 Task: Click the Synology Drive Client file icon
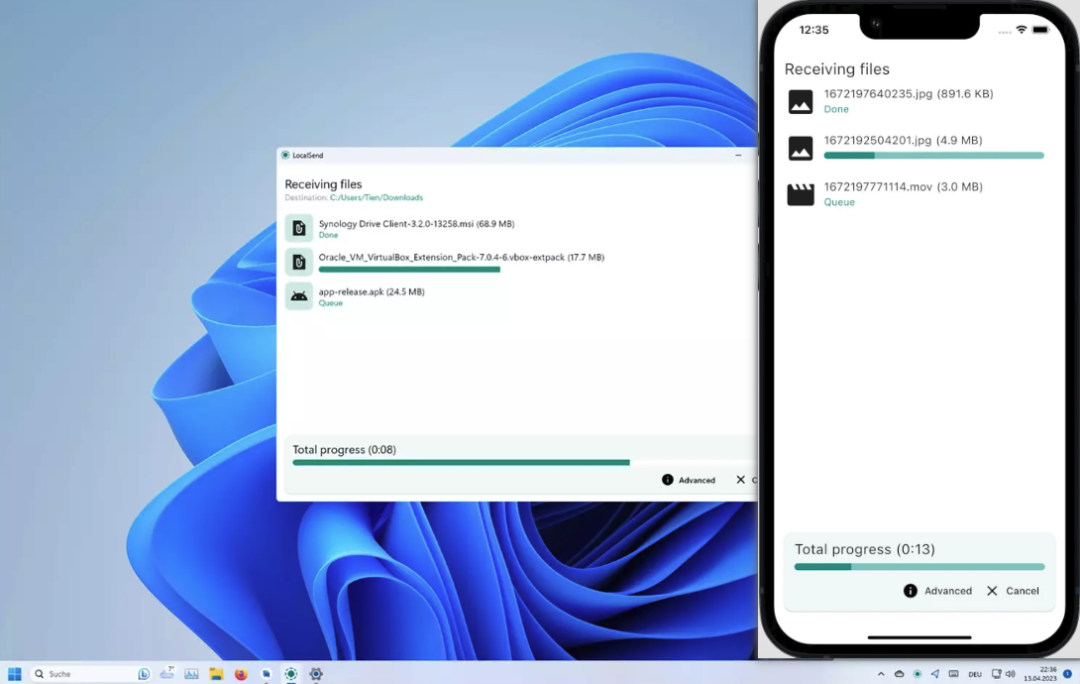click(299, 228)
